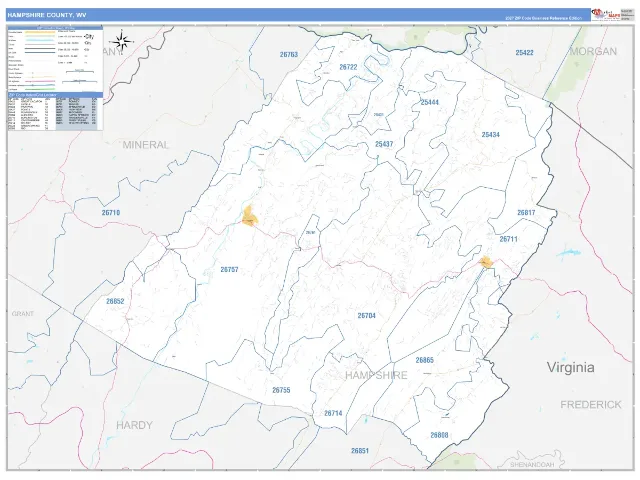Click ZIP code label 26755
Screen dimensions: 640x480
coord(281,390)
